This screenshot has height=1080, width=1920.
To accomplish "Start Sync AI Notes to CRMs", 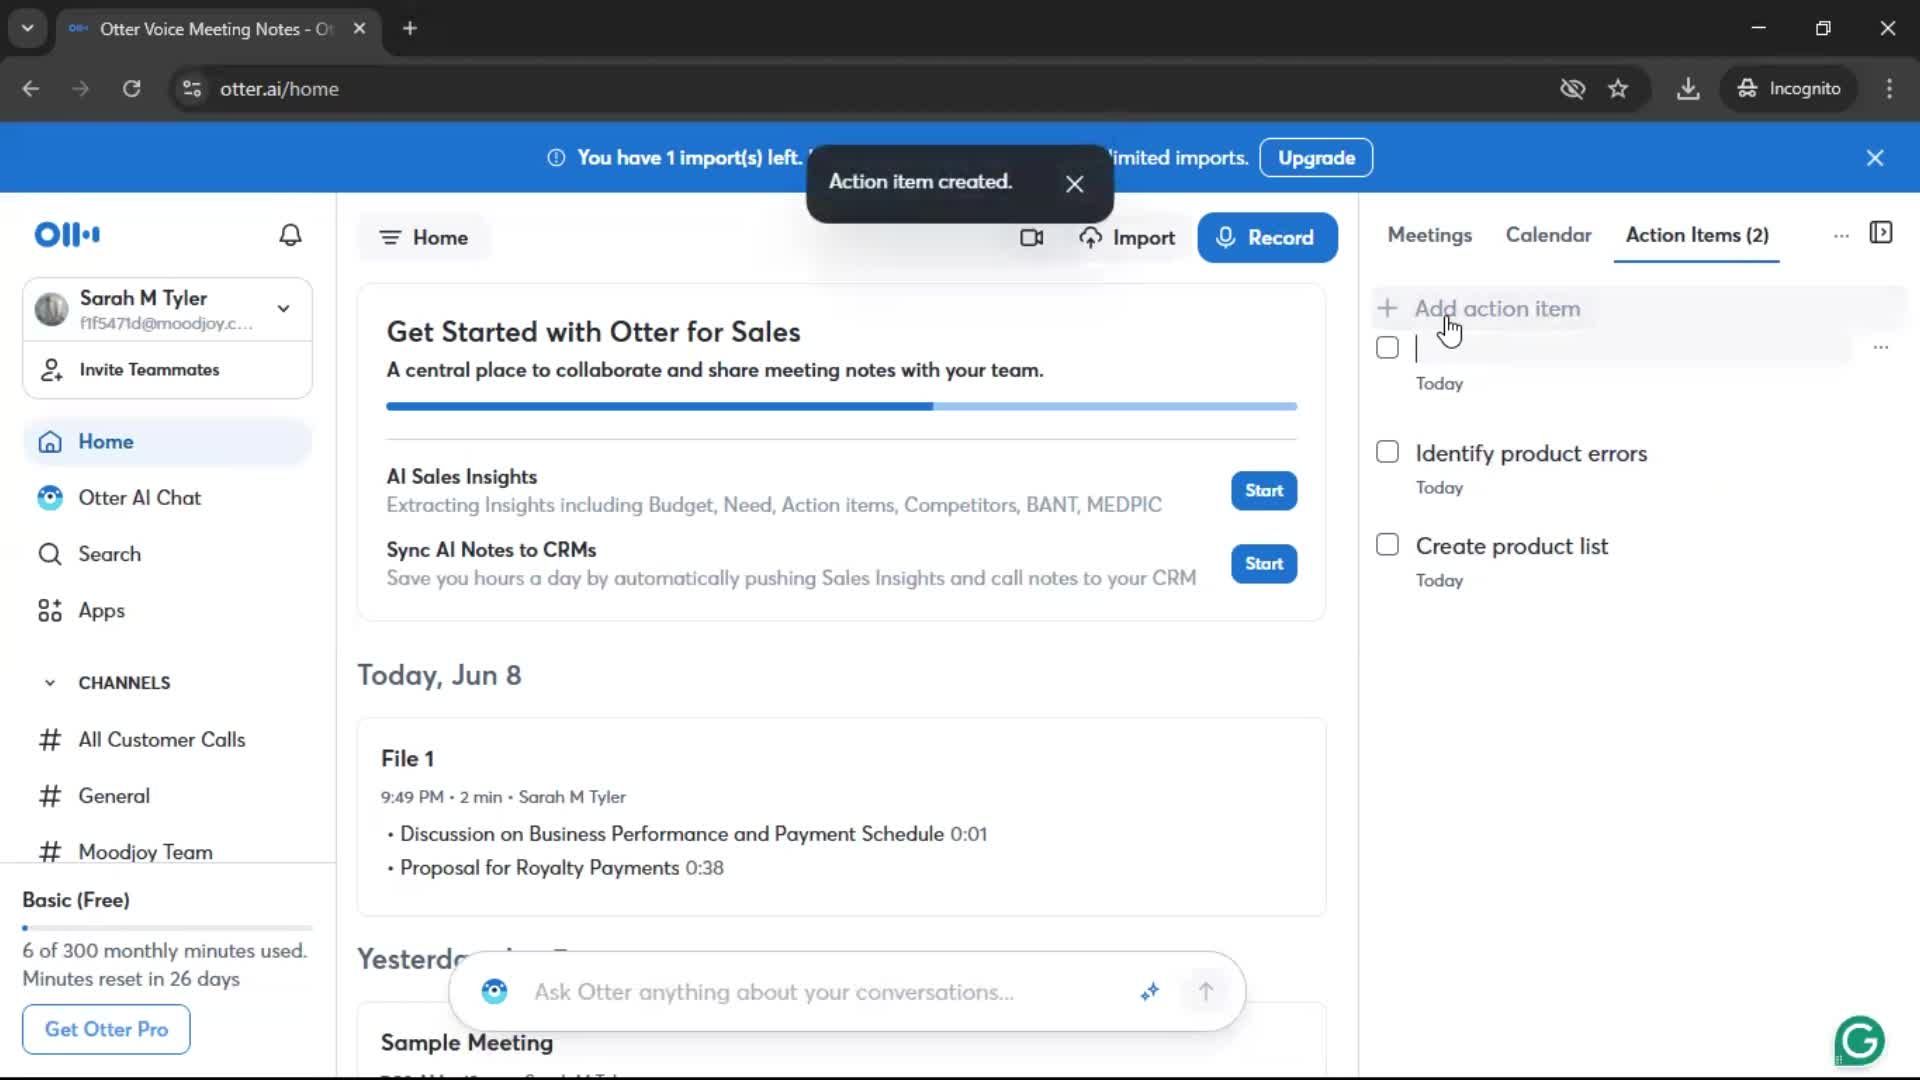I will tap(1264, 564).
